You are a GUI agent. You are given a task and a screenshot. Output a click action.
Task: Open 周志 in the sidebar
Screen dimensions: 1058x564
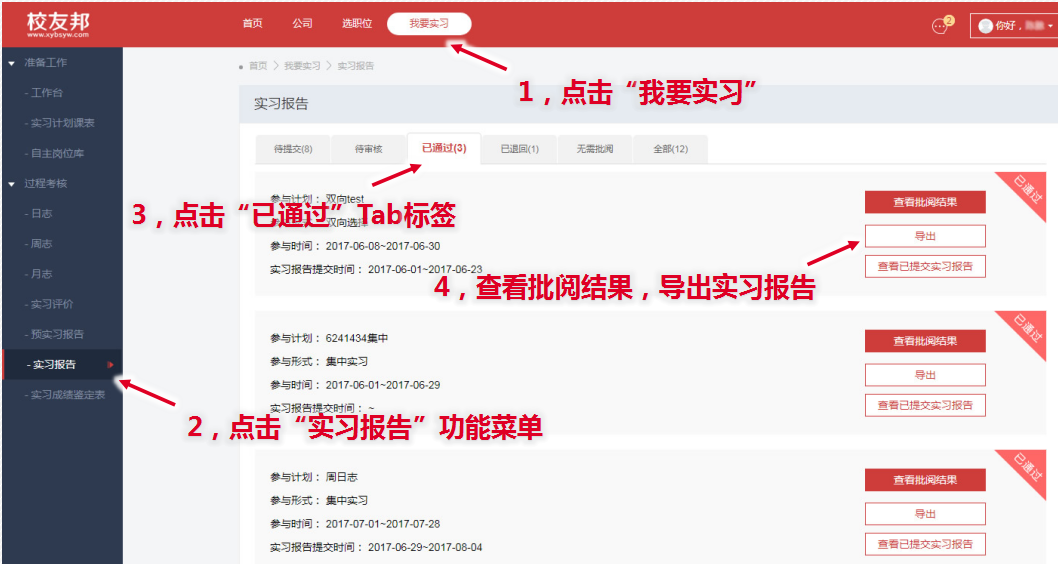41,244
